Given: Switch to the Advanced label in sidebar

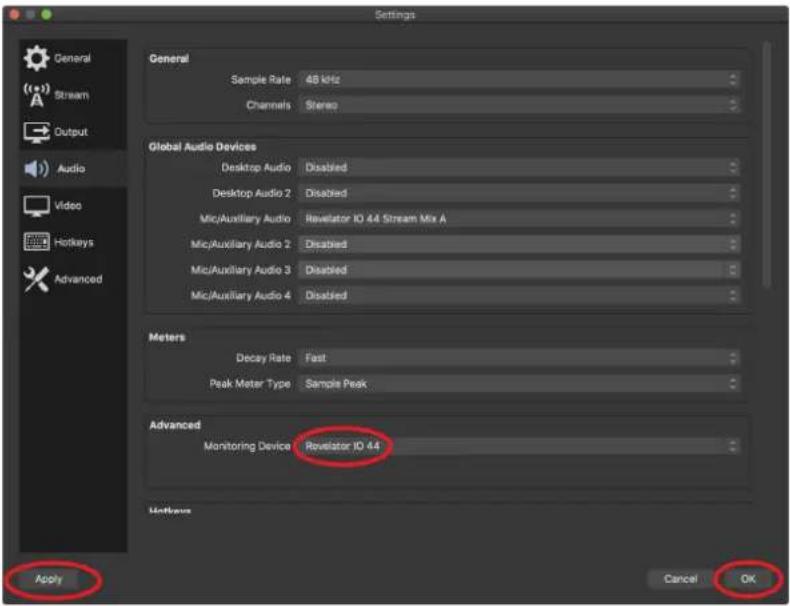Looking at the screenshot, I should [x=78, y=279].
